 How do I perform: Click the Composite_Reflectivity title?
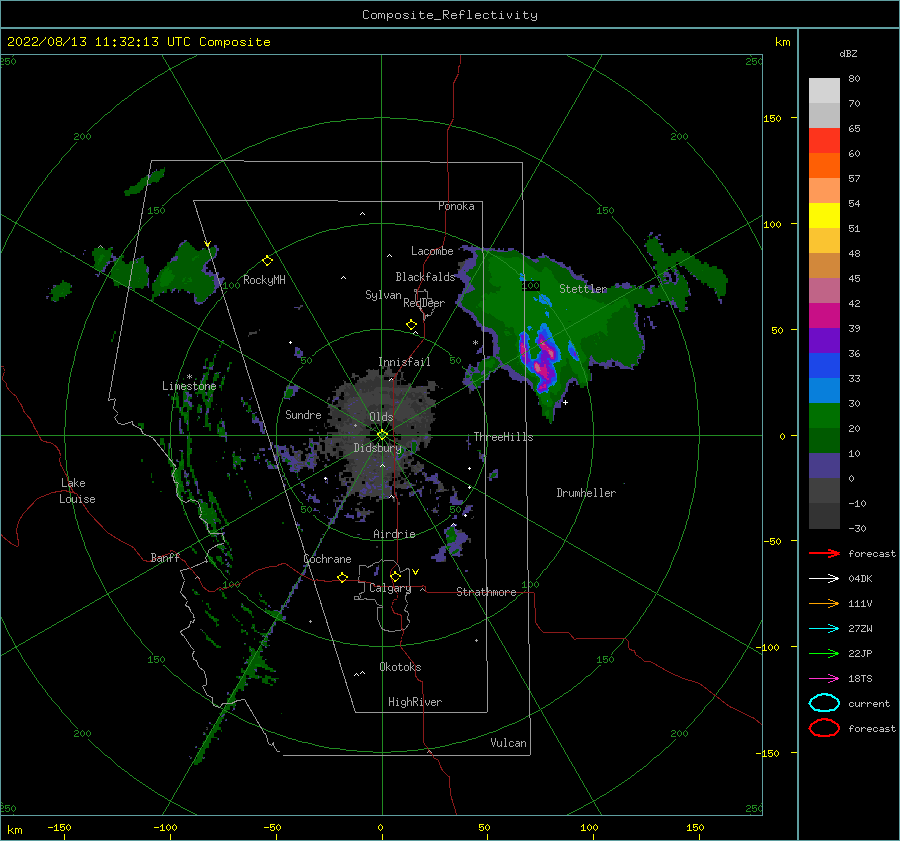coord(449,15)
